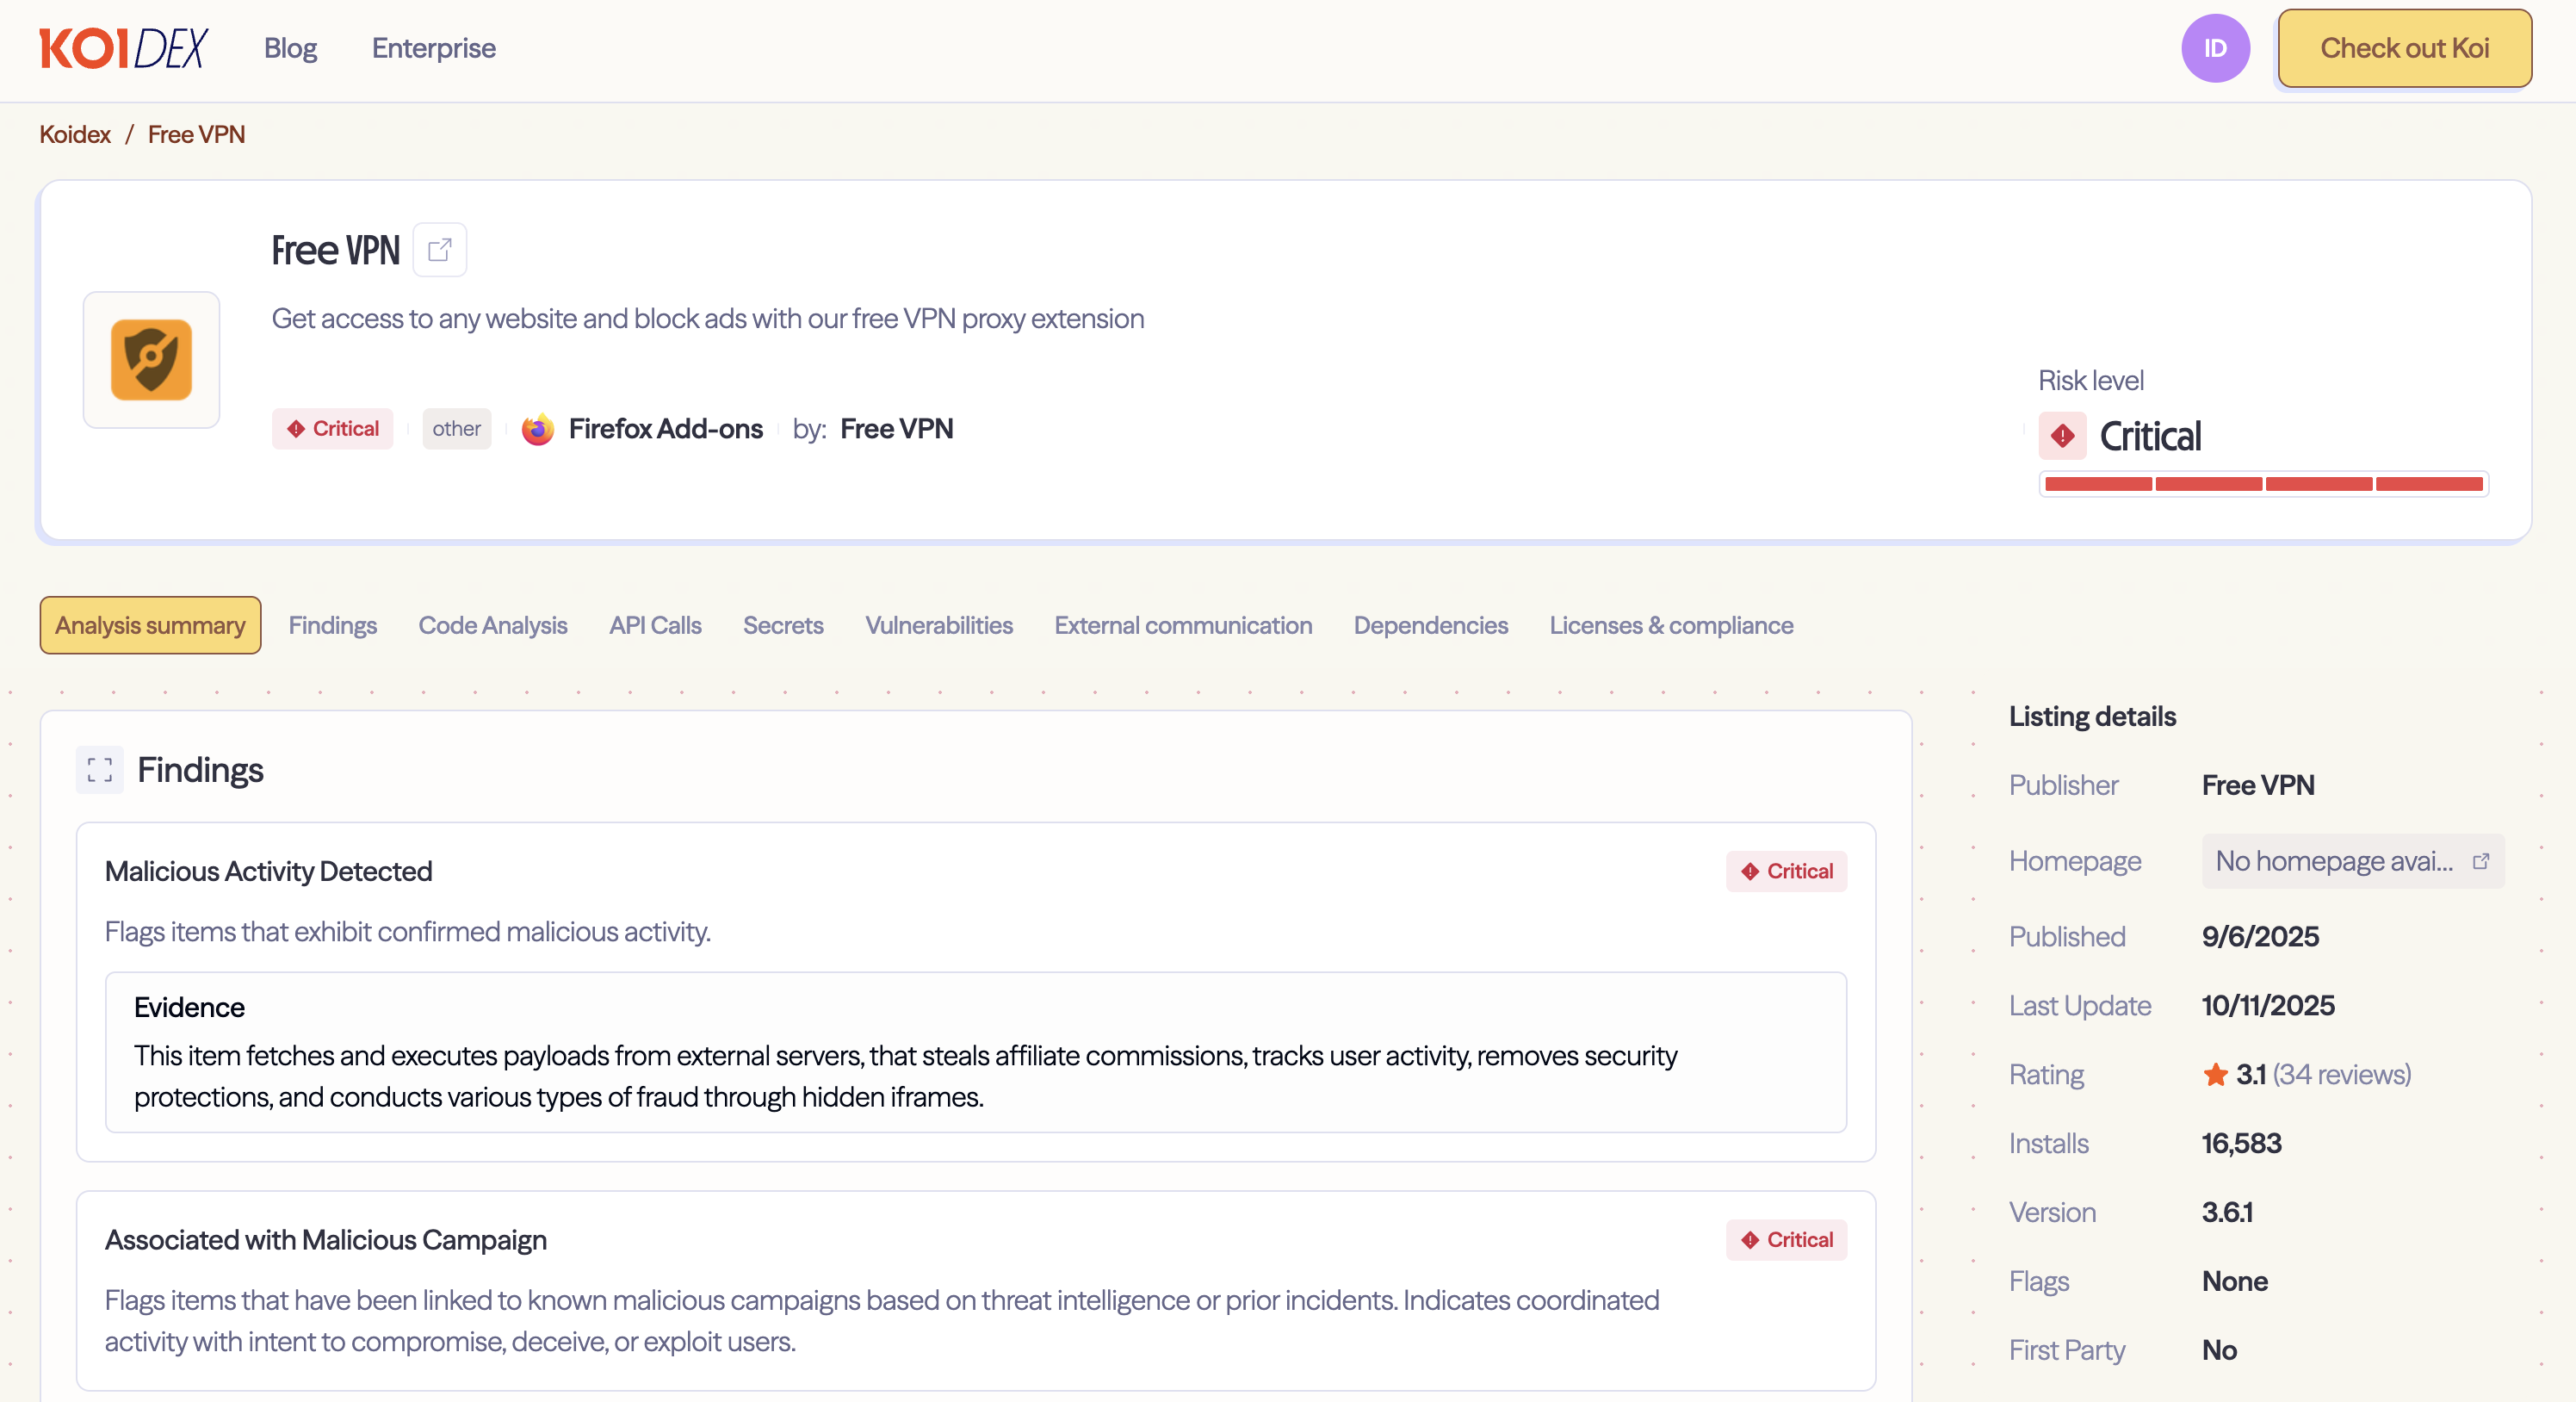Click the Free VPN shield app thumbnail
This screenshot has width=2576, height=1402.
coord(151,360)
